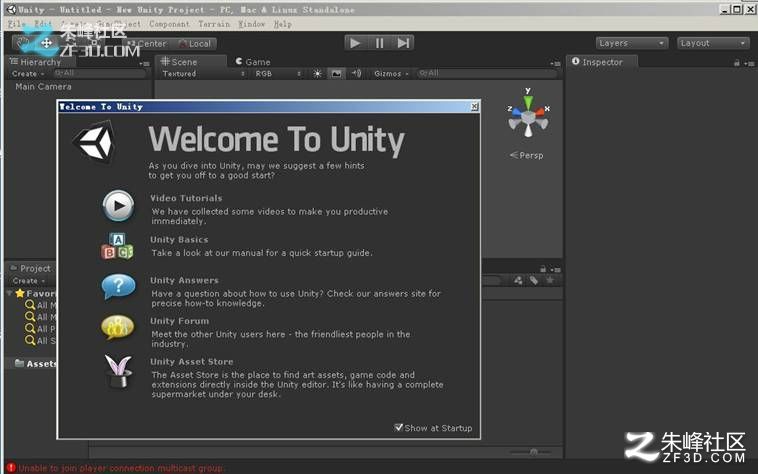The height and width of the screenshot is (474, 758).
Task: Open the Terrain menu
Action: click(x=214, y=24)
